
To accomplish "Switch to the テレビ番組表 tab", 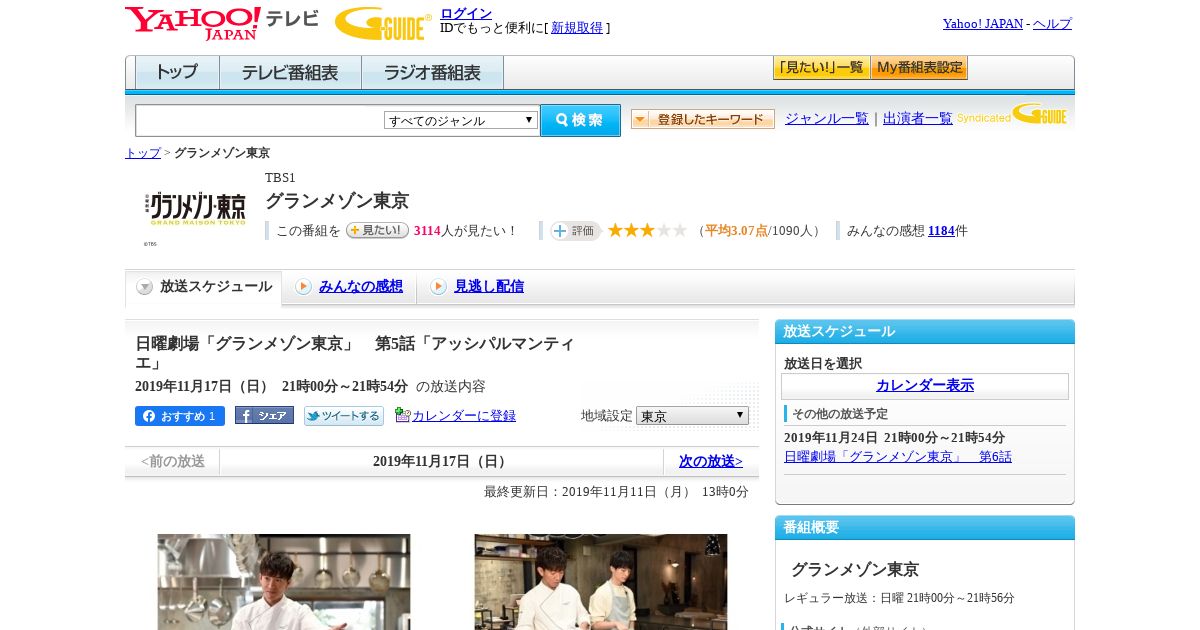I will pos(290,73).
